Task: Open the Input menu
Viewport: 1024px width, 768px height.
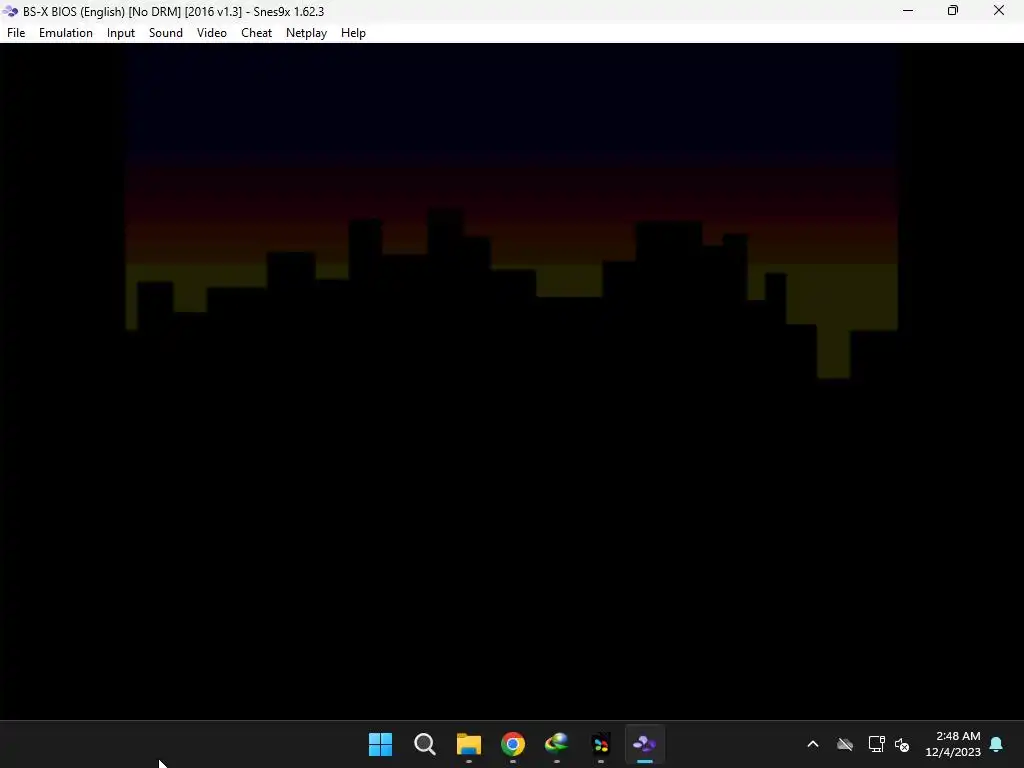Action: point(121,33)
